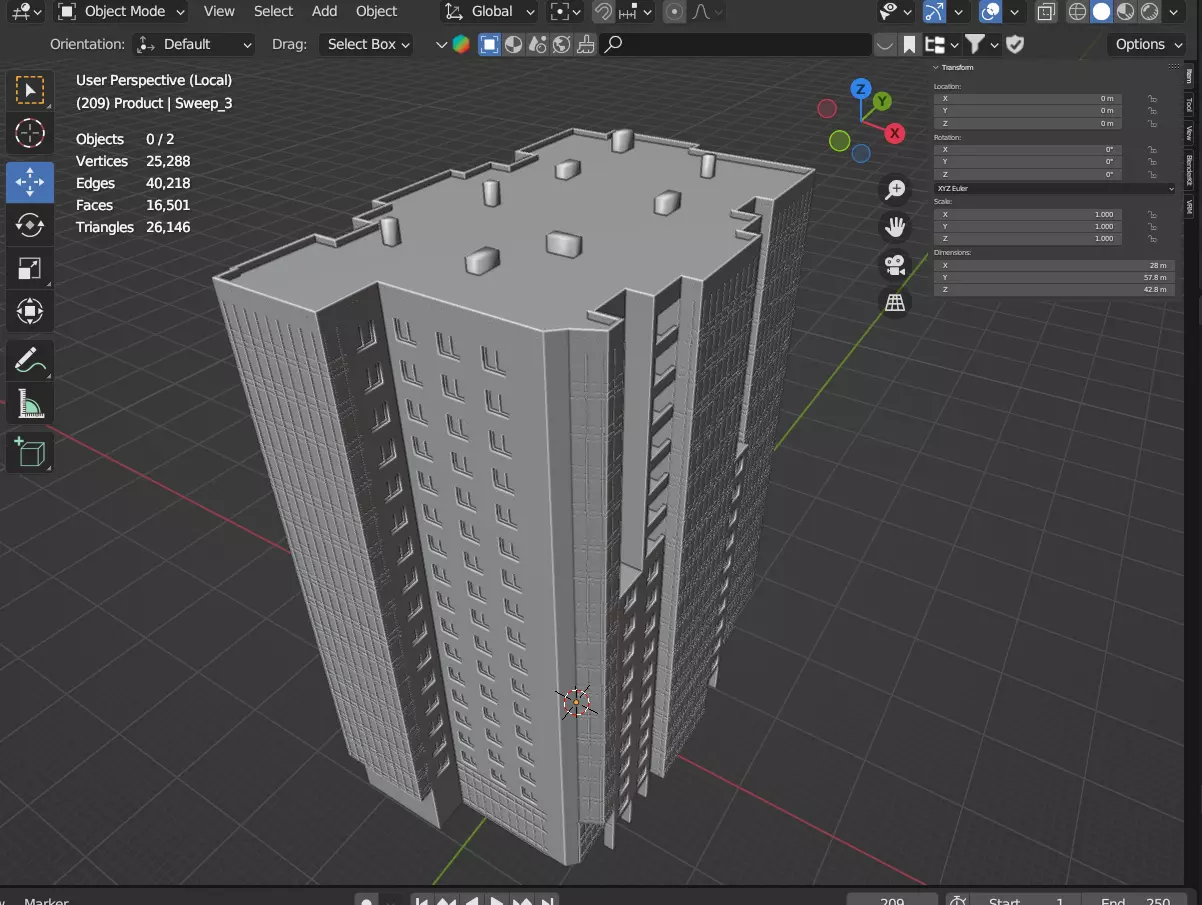The image size is (1202, 905).
Task: Click the hand pan view control
Action: click(895, 227)
